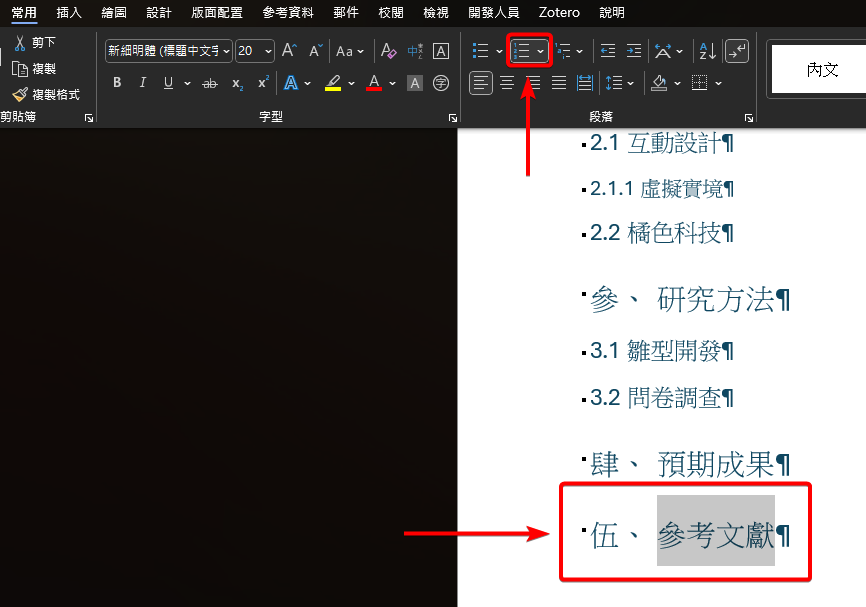The width and height of the screenshot is (866, 607).
Task: Toggle italic formatting
Action: [x=142, y=83]
